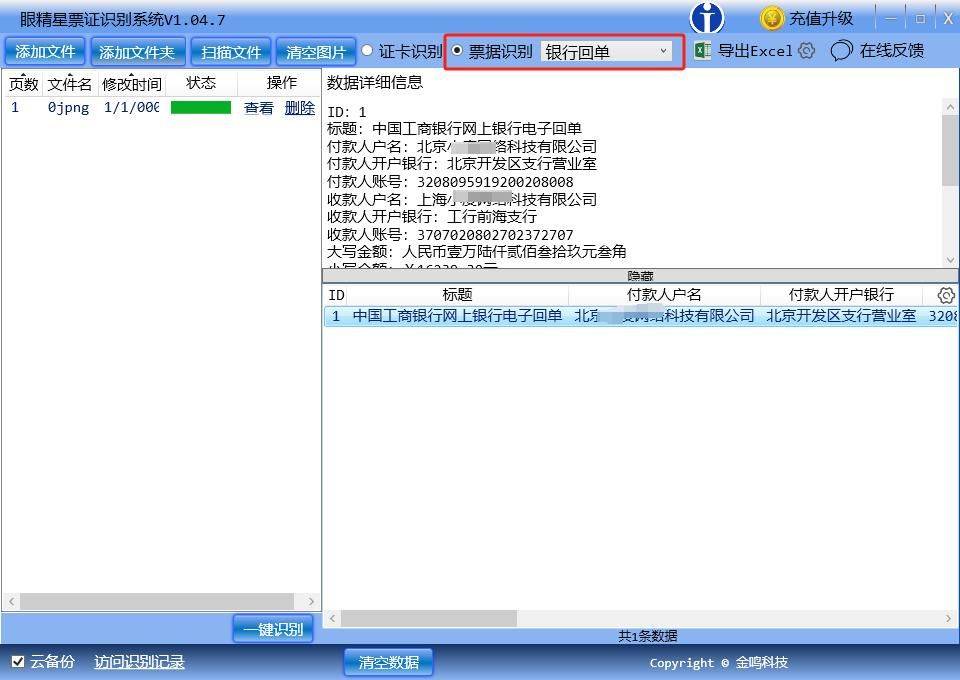Close the window with X button
The height and width of the screenshot is (680, 960).
click(948, 18)
